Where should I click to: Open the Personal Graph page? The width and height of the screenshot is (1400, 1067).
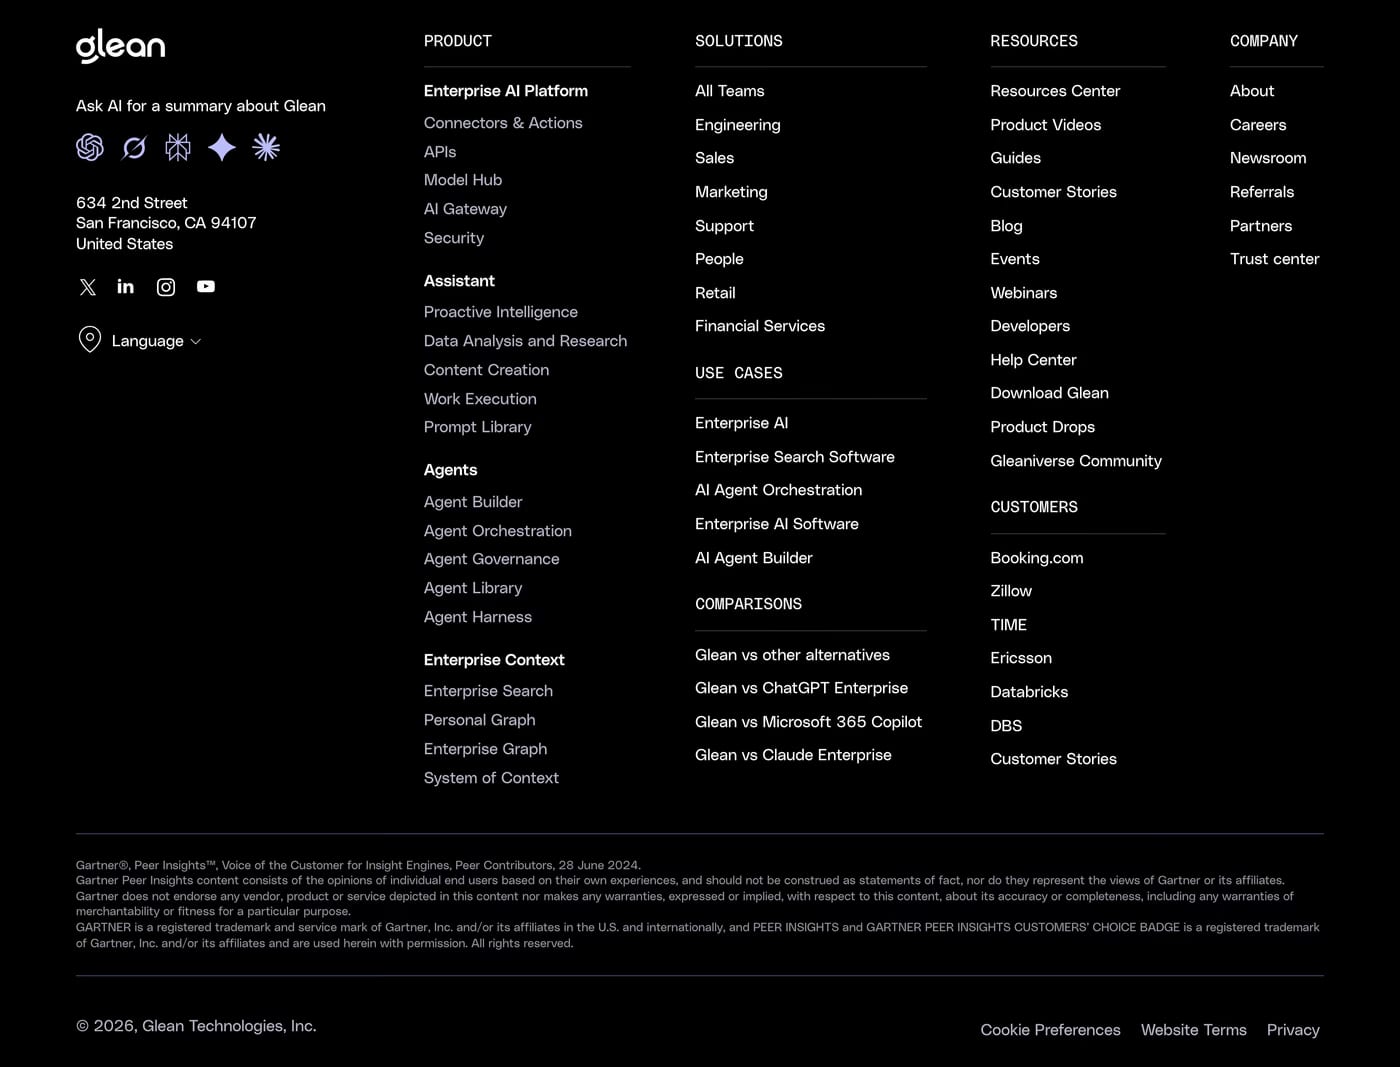pyautogui.click(x=480, y=720)
